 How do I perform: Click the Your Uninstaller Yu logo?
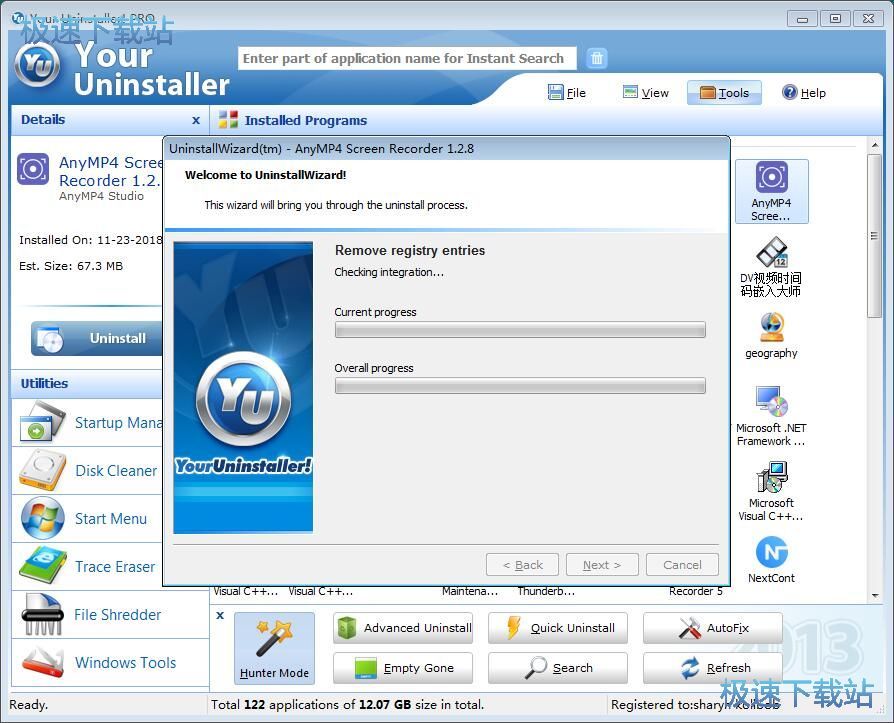(37, 64)
